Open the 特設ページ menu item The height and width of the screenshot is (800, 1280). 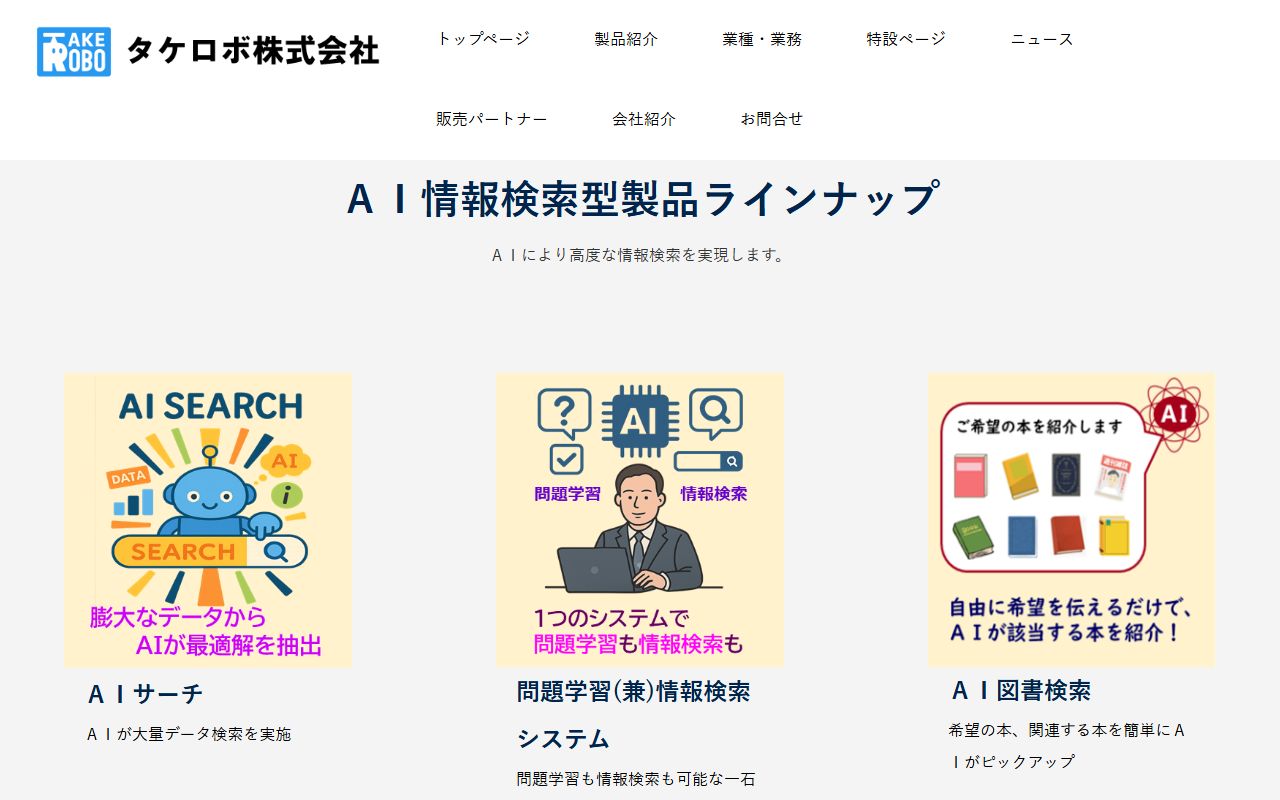[906, 39]
